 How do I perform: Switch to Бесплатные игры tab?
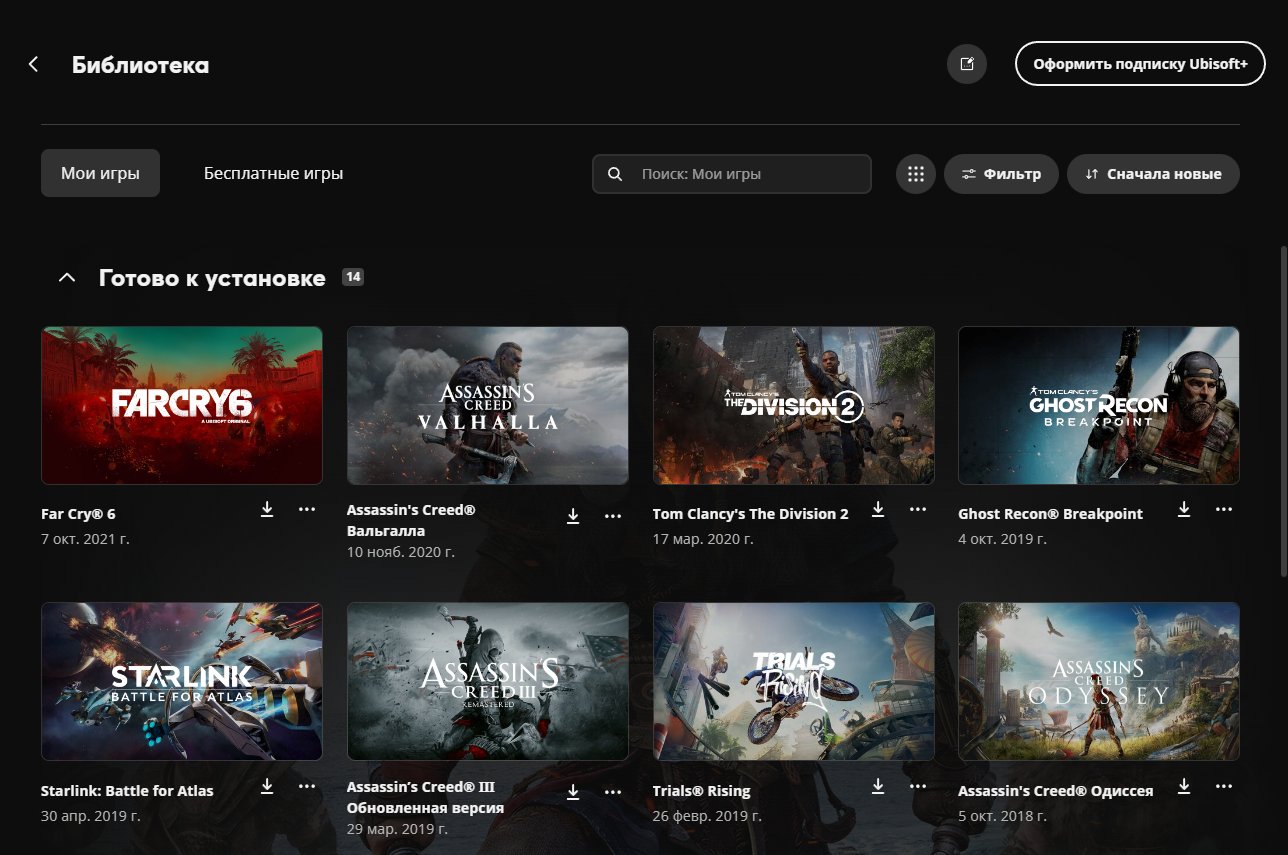pos(273,174)
